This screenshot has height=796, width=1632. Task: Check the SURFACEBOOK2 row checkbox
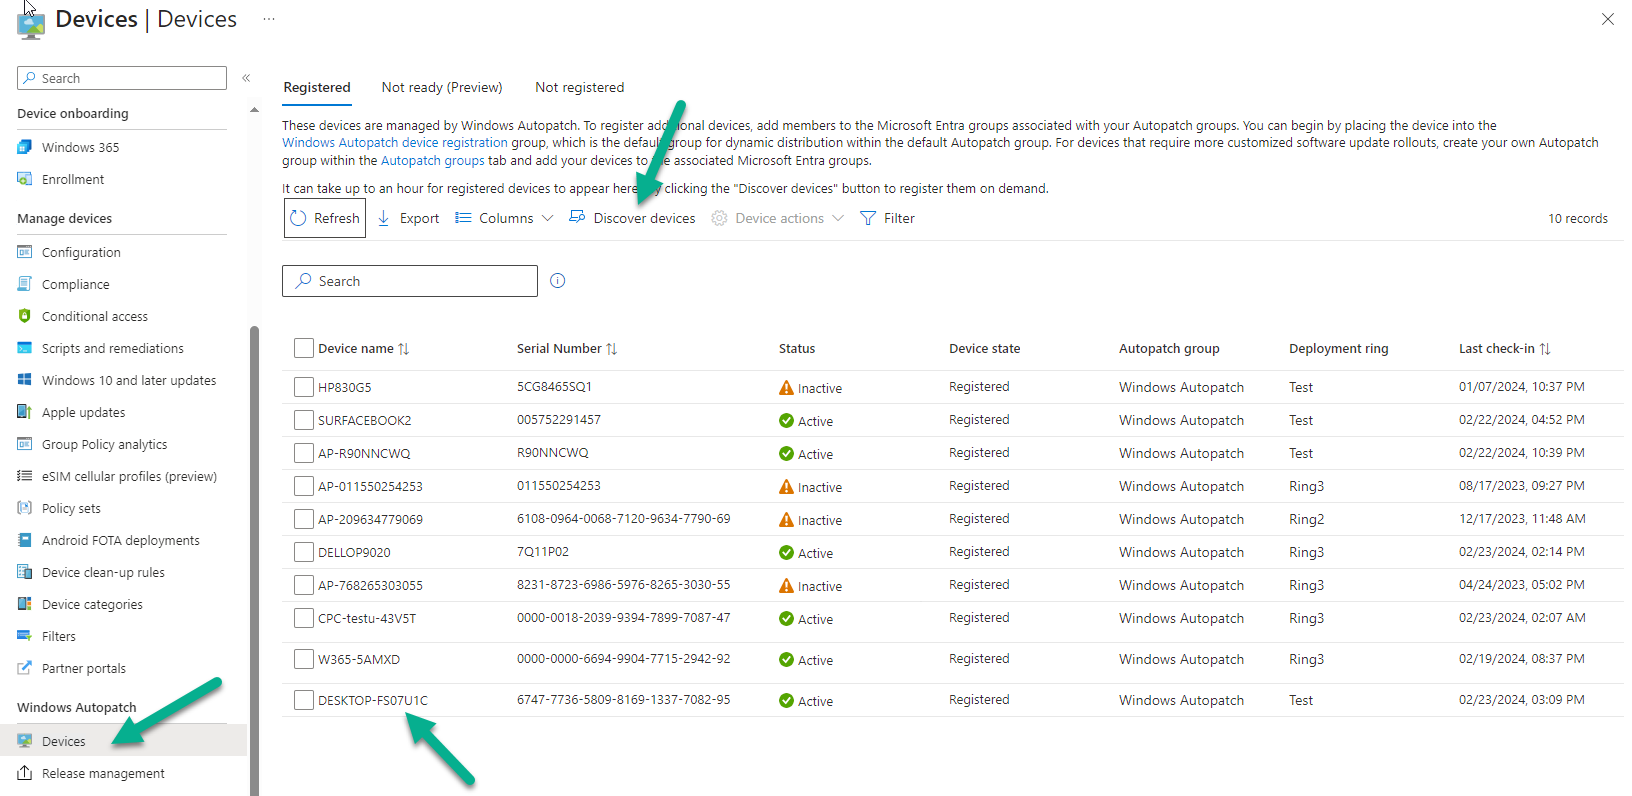coord(304,420)
